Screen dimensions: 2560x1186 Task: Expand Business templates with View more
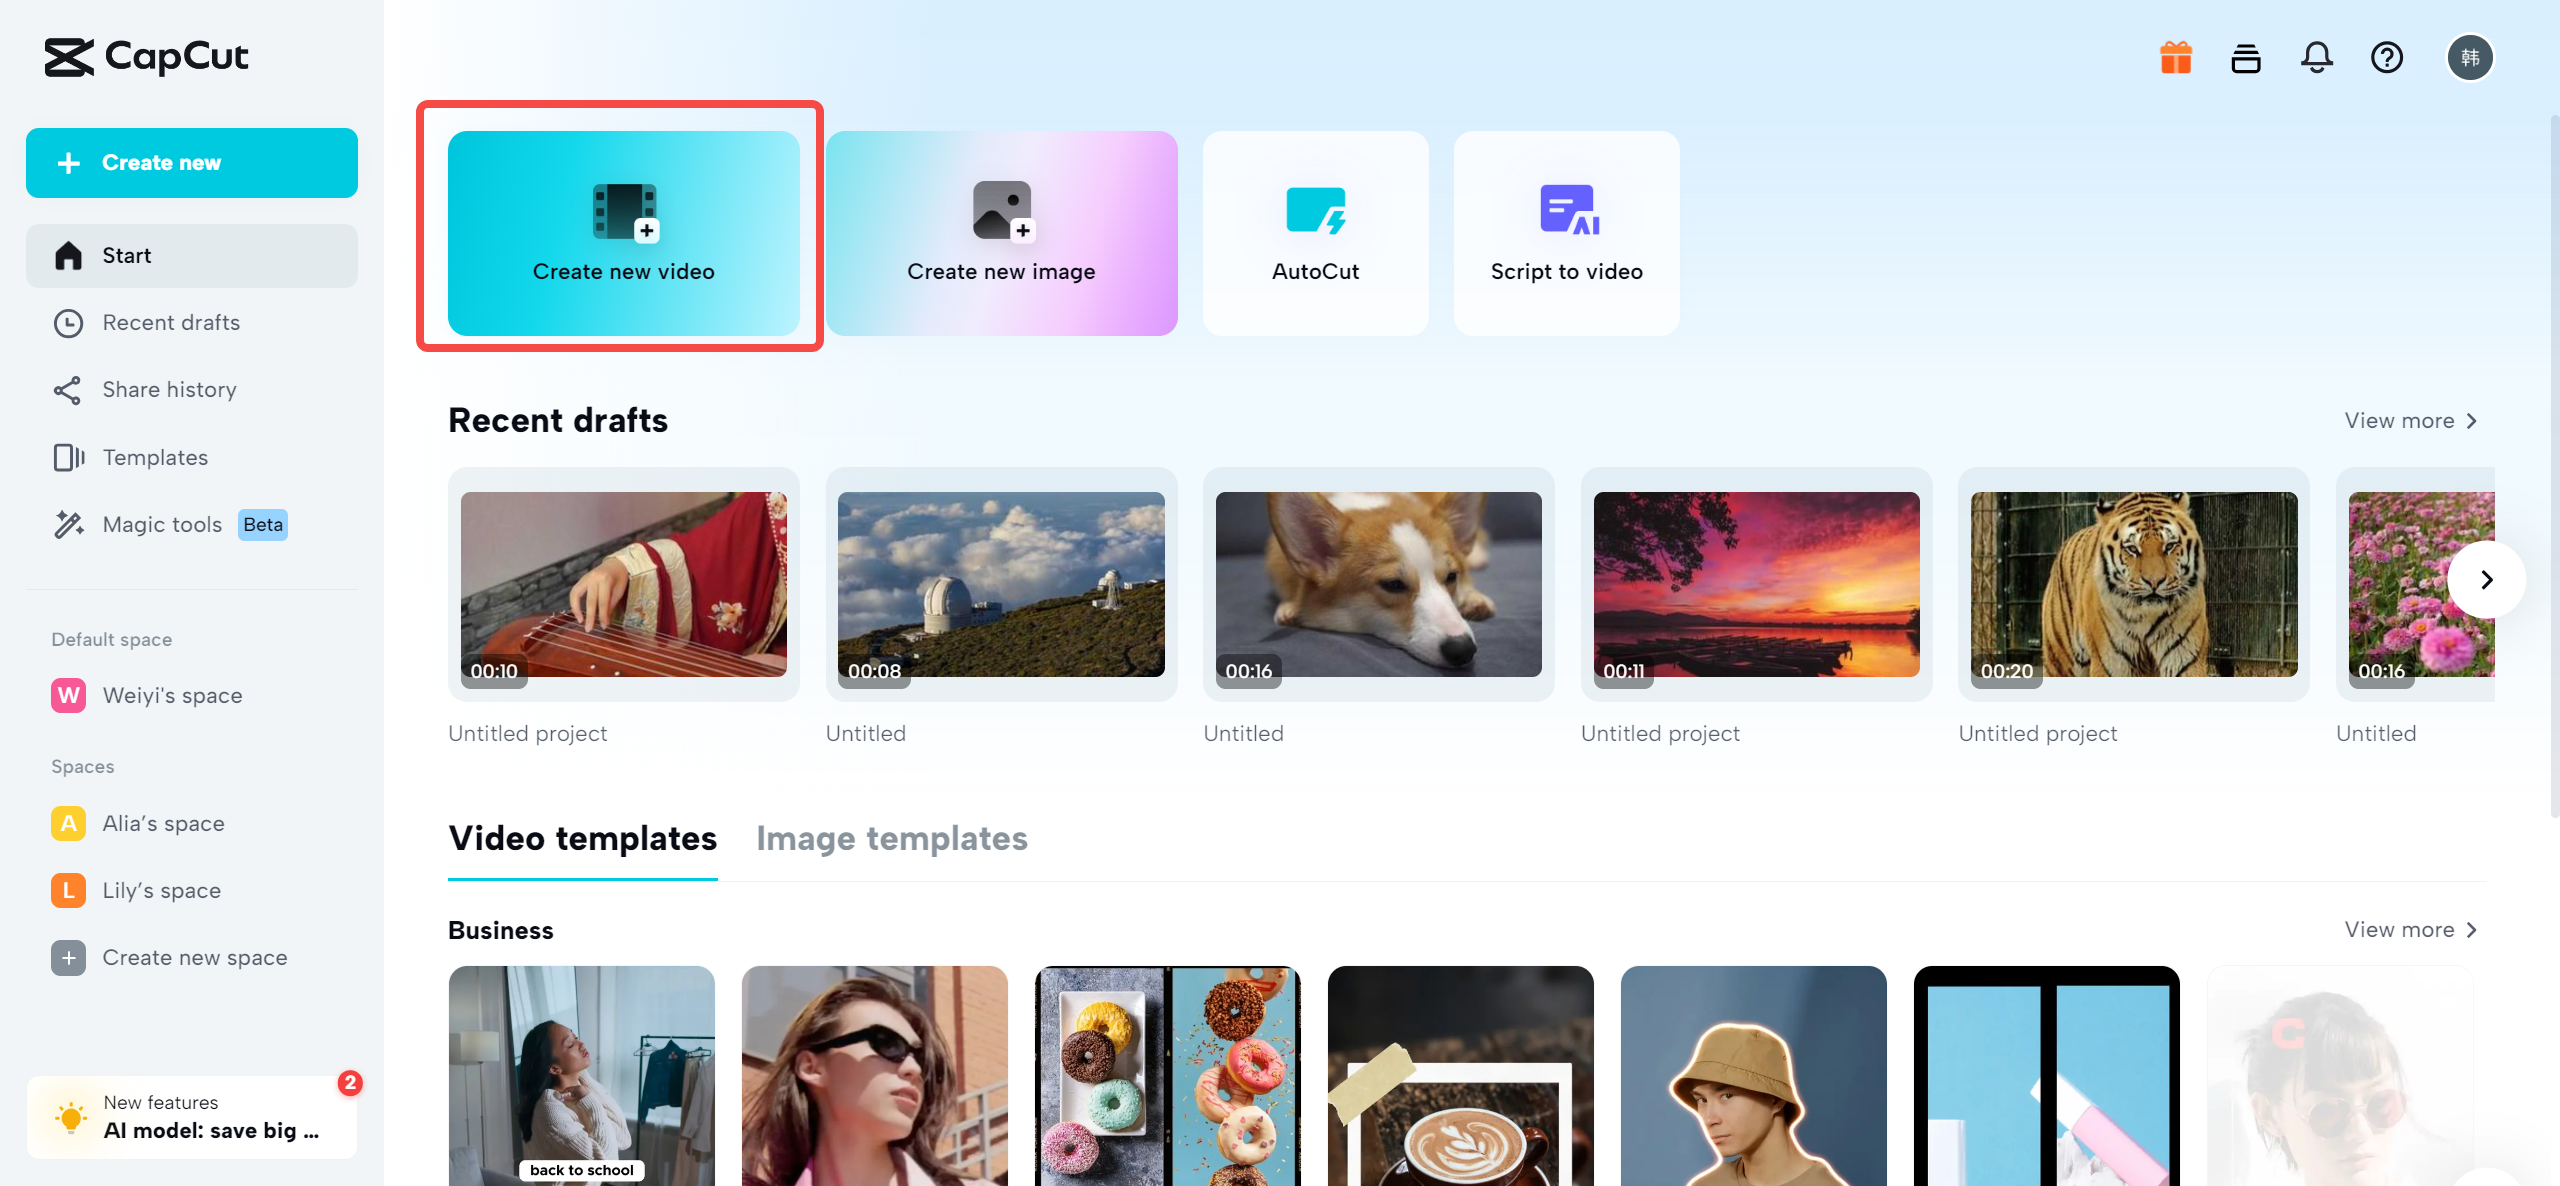tap(2410, 930)
